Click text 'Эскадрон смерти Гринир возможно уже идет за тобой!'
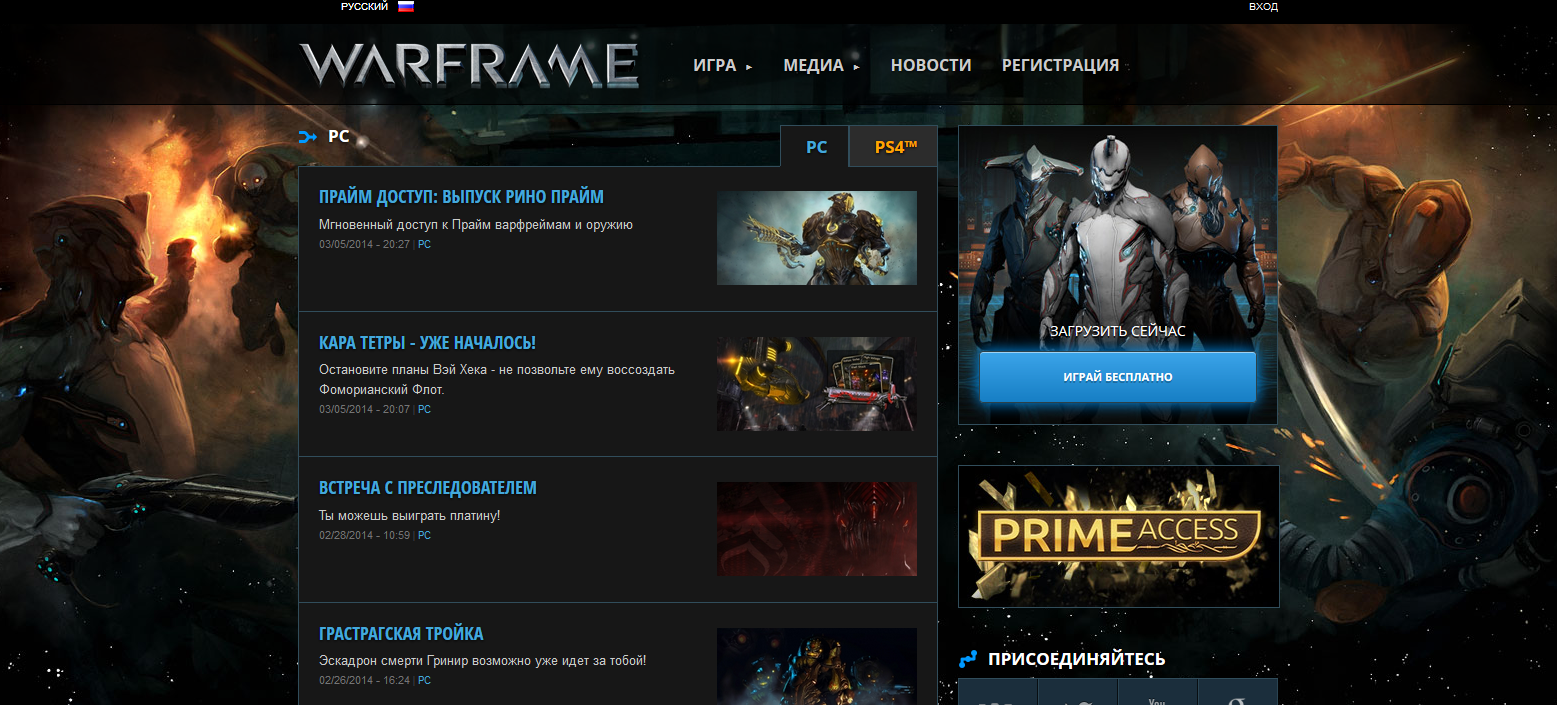 click(x=483, y=661)
